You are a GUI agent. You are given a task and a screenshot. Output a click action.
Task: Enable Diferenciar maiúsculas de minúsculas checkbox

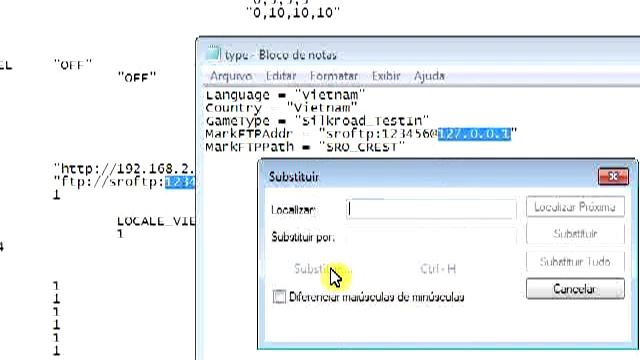[x=280, y=297]
